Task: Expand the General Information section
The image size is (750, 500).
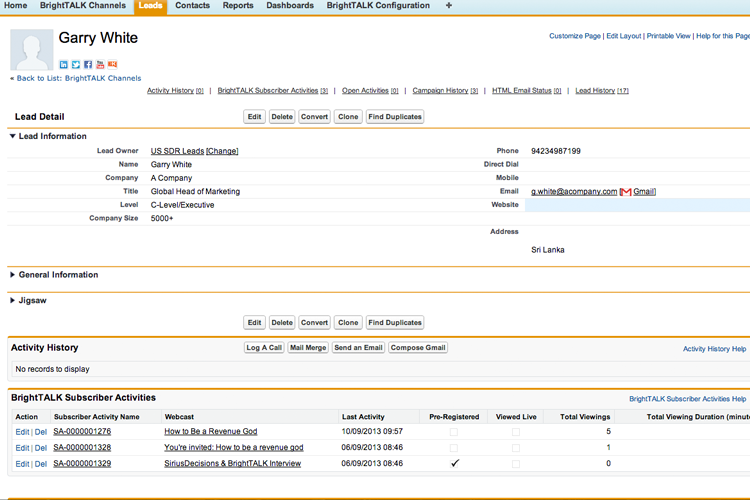Action: coord(13,275)
